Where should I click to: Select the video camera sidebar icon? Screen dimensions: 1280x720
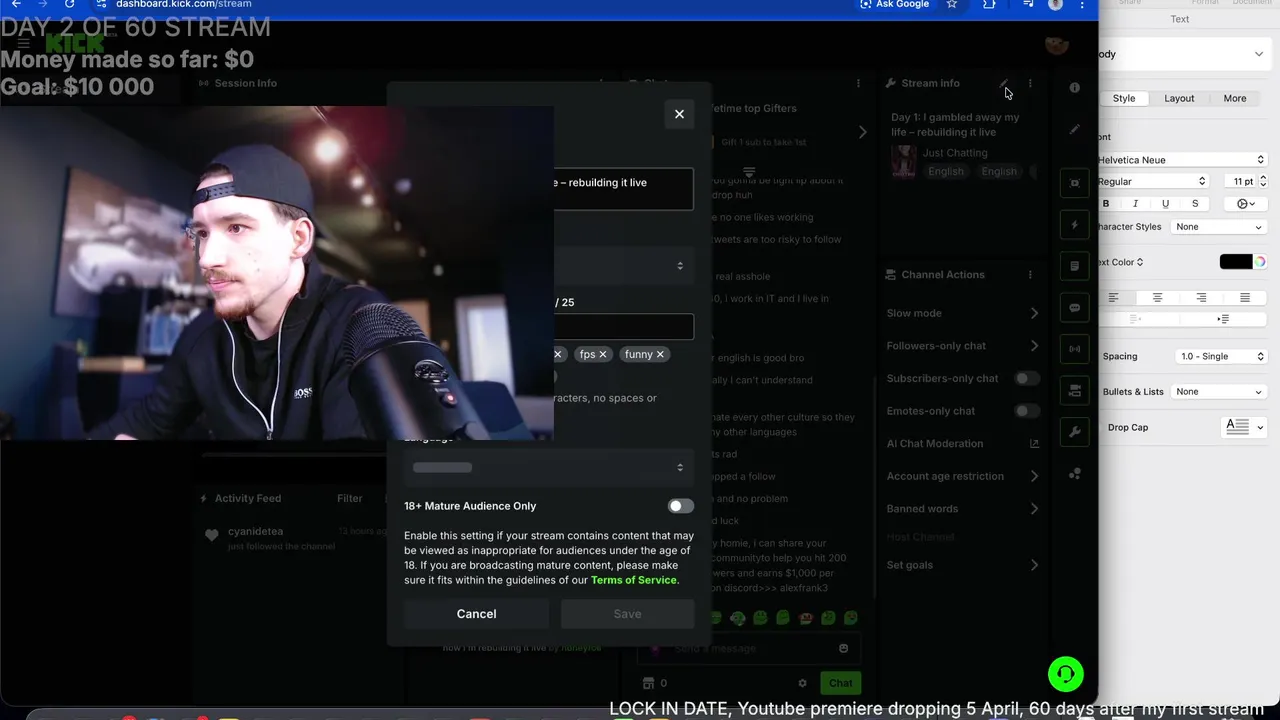pyautogui.click(x=1075, y=390)
